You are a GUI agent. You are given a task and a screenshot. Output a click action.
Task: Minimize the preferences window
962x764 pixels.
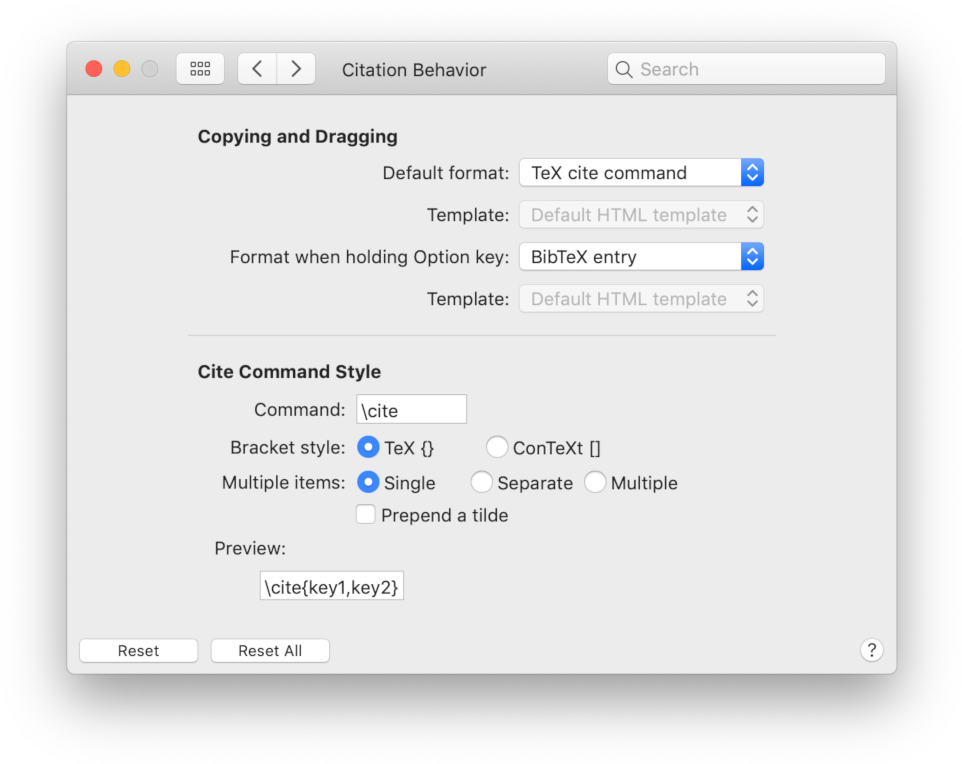pyautogui.click(x=122, y=69)
